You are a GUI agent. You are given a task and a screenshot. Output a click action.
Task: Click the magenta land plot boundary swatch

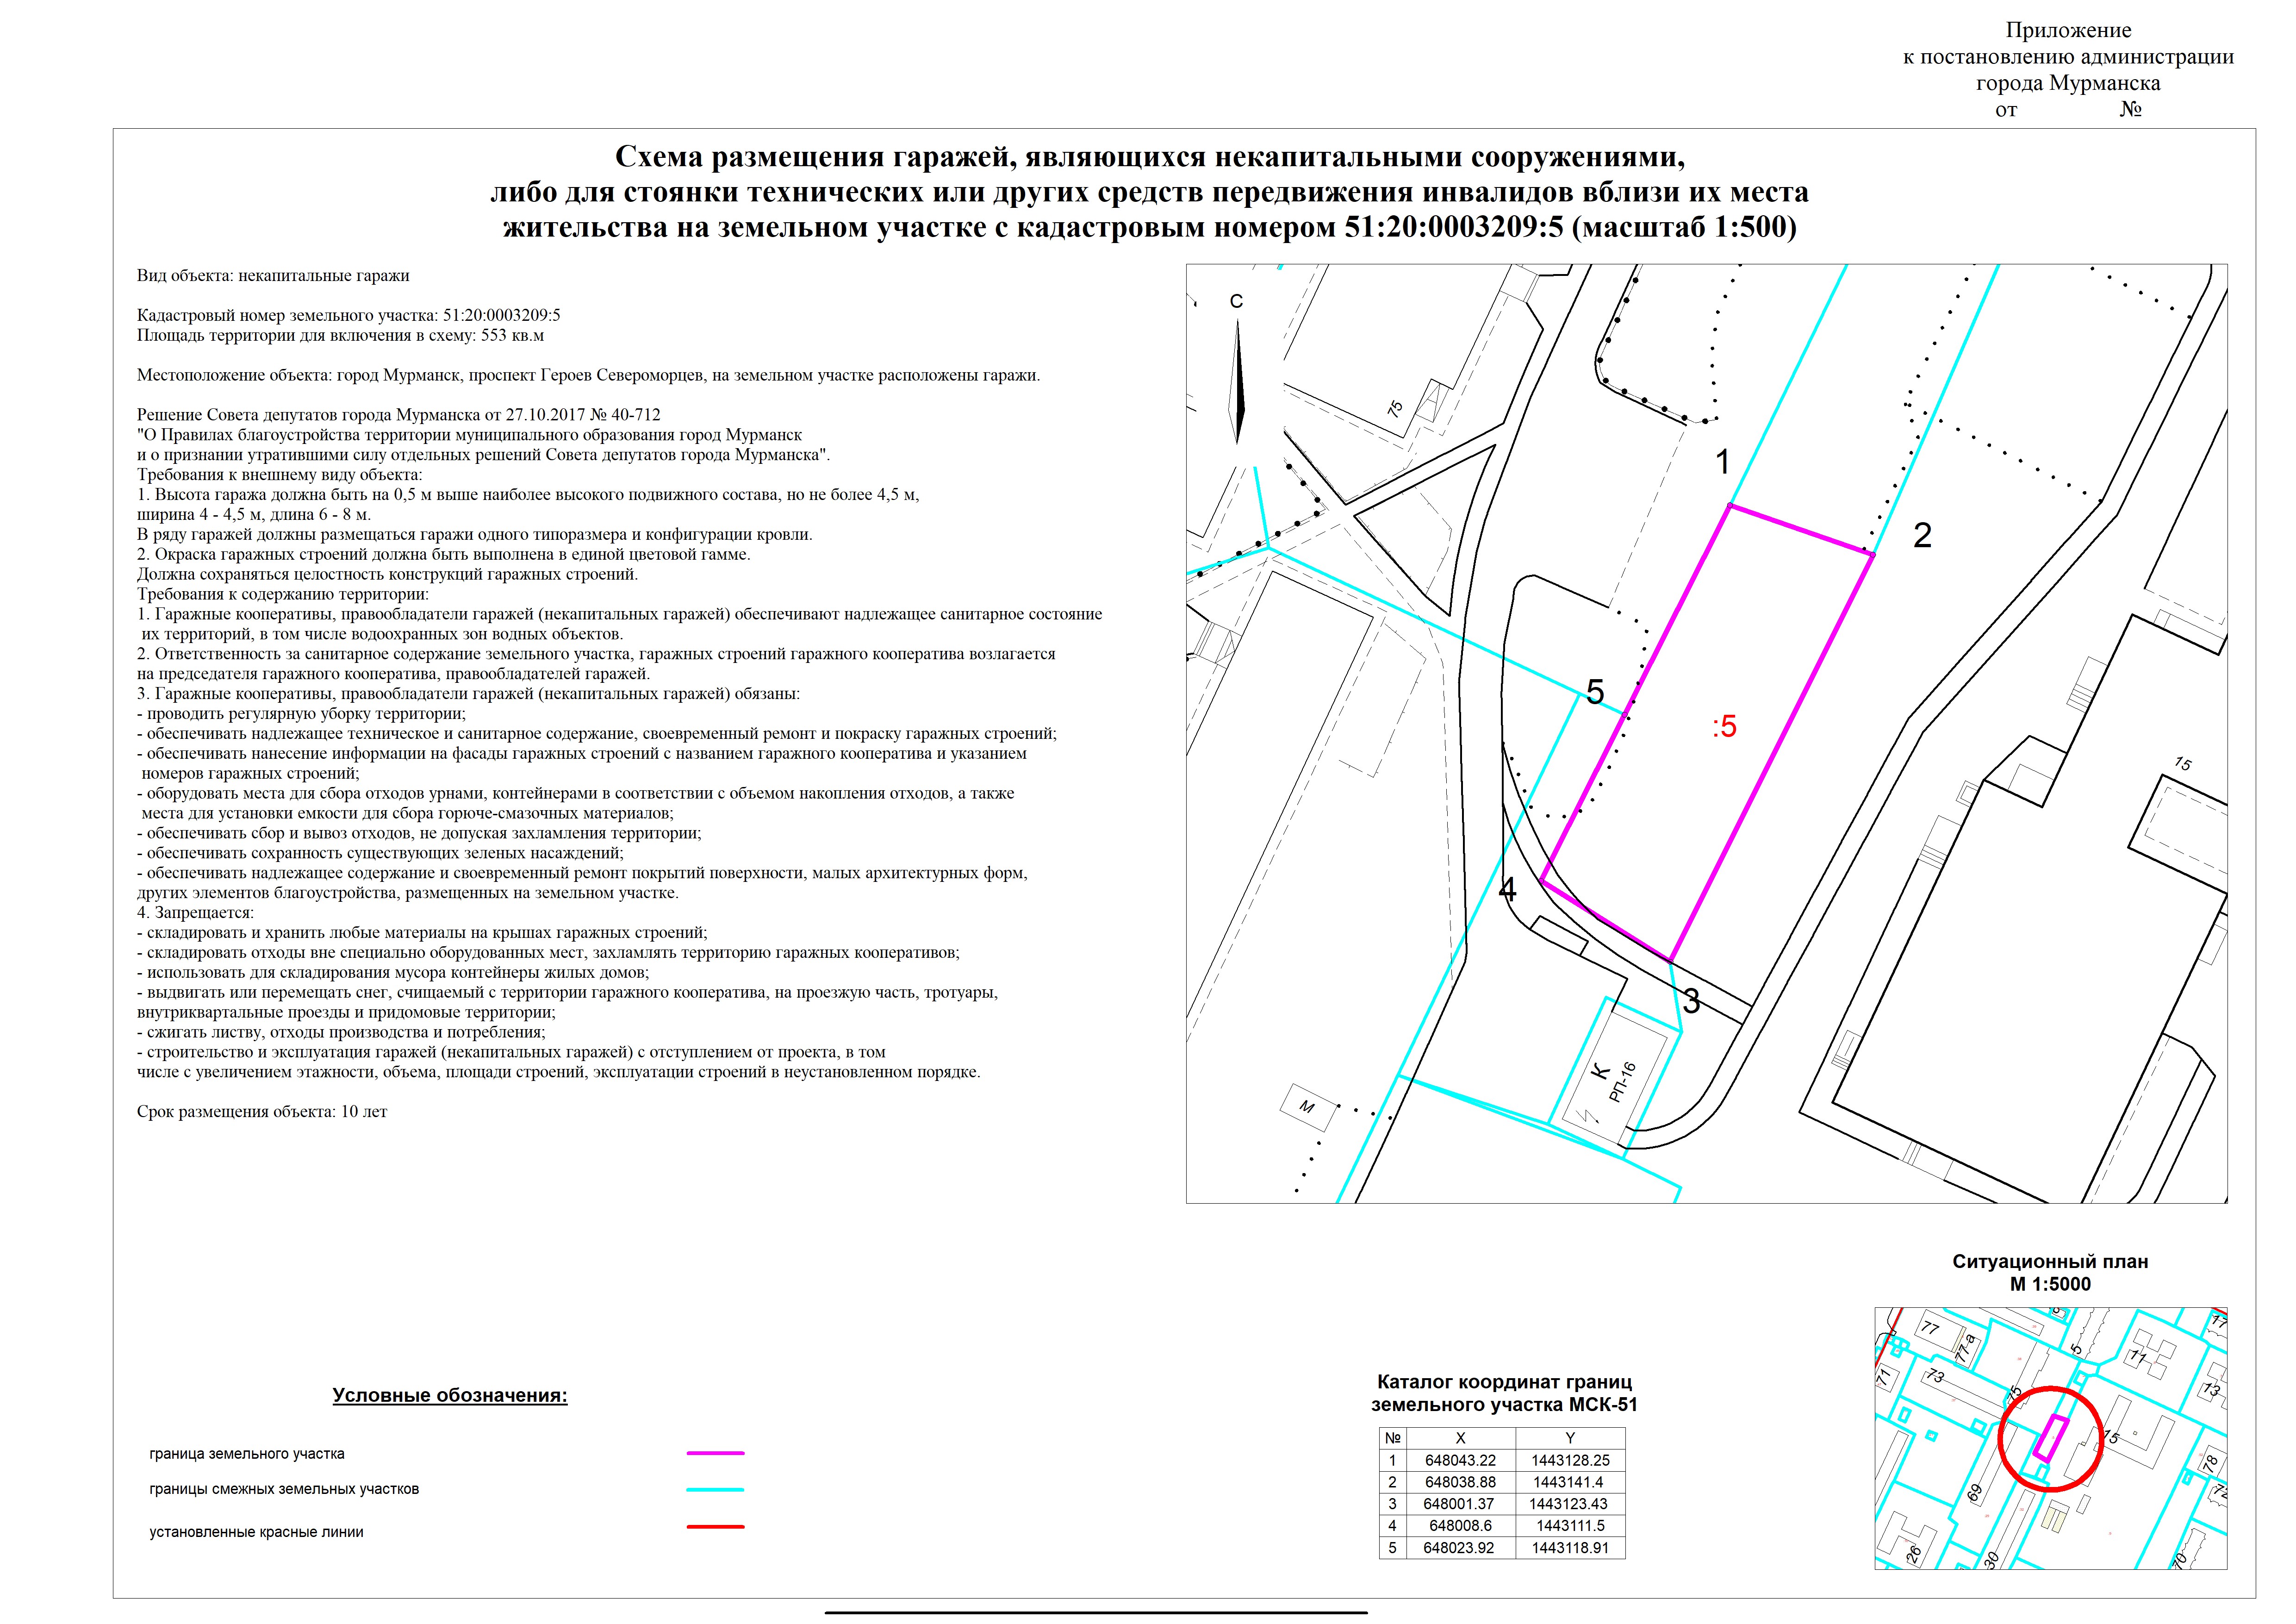[x=715, y=1453]
